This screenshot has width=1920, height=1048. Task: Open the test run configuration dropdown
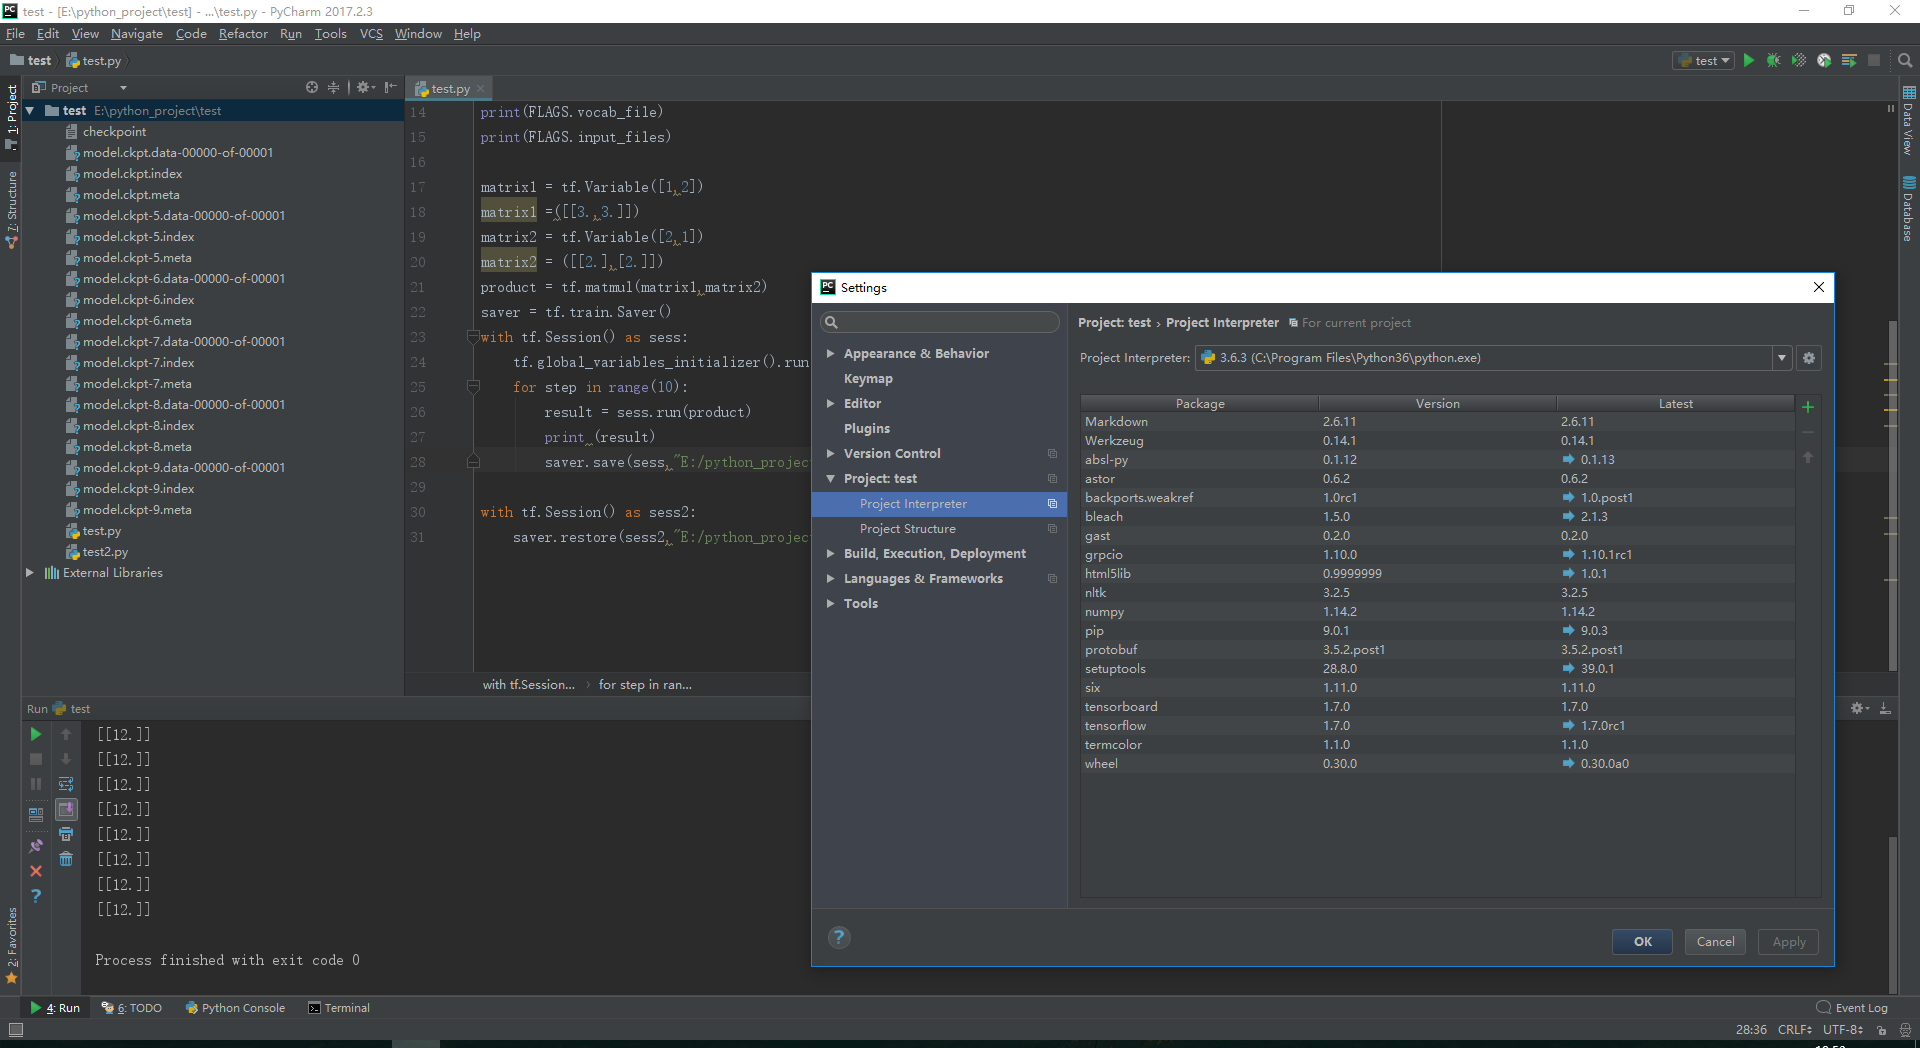pos(1704,60)
